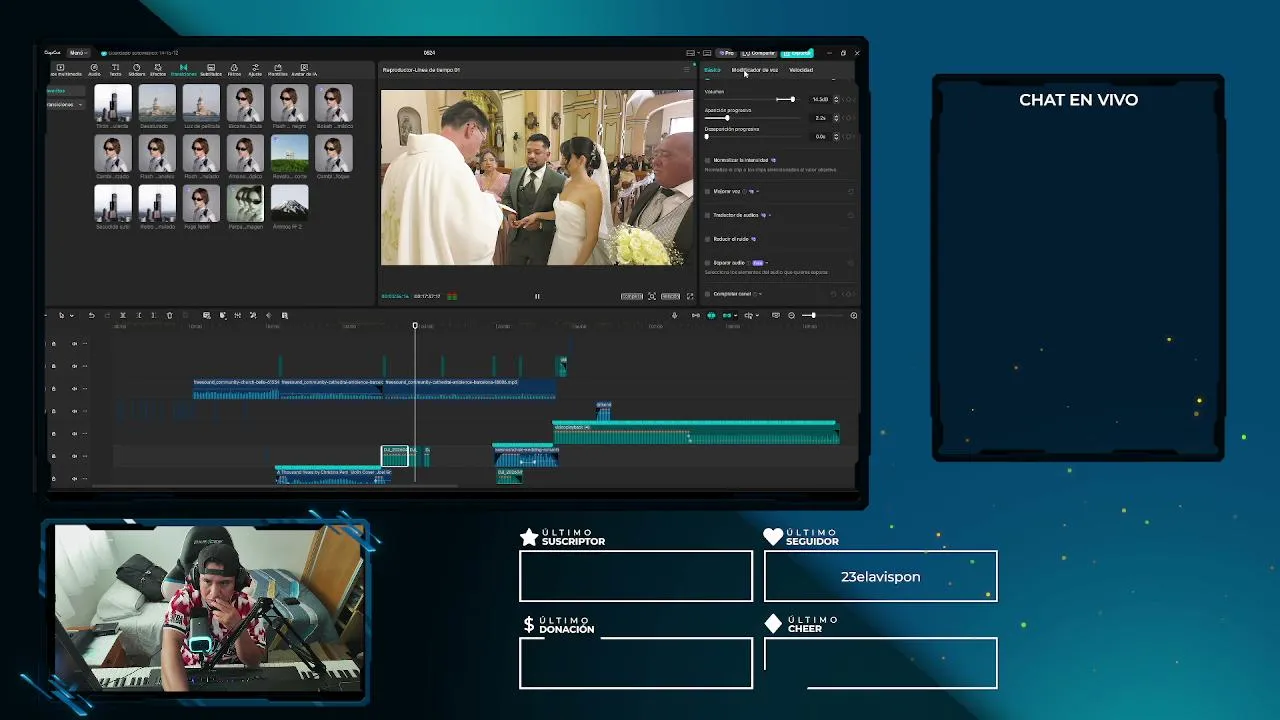Open the Efectos panel
This screenshot has height=720, width=1280.
click(158, 70)
